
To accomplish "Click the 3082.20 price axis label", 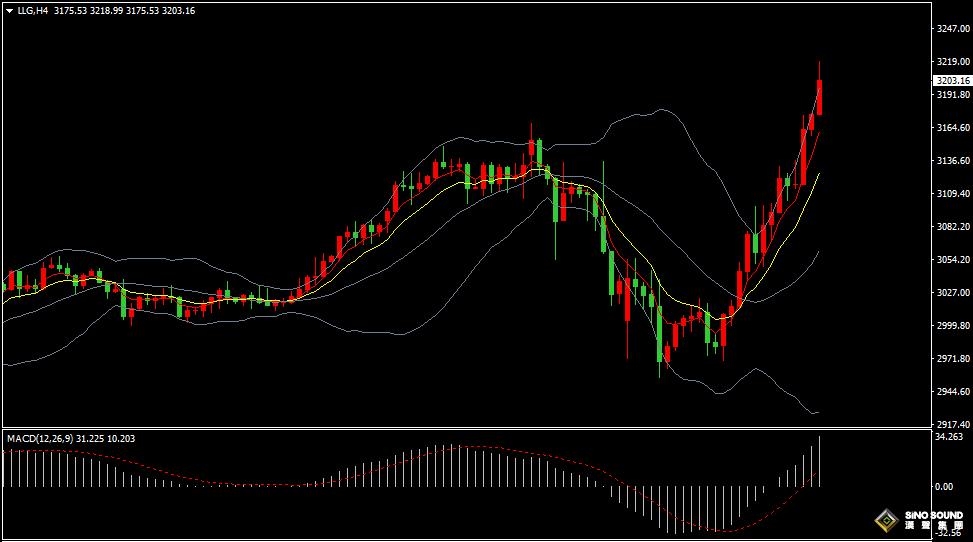I will pyautogui.click(x=951, y=227).
